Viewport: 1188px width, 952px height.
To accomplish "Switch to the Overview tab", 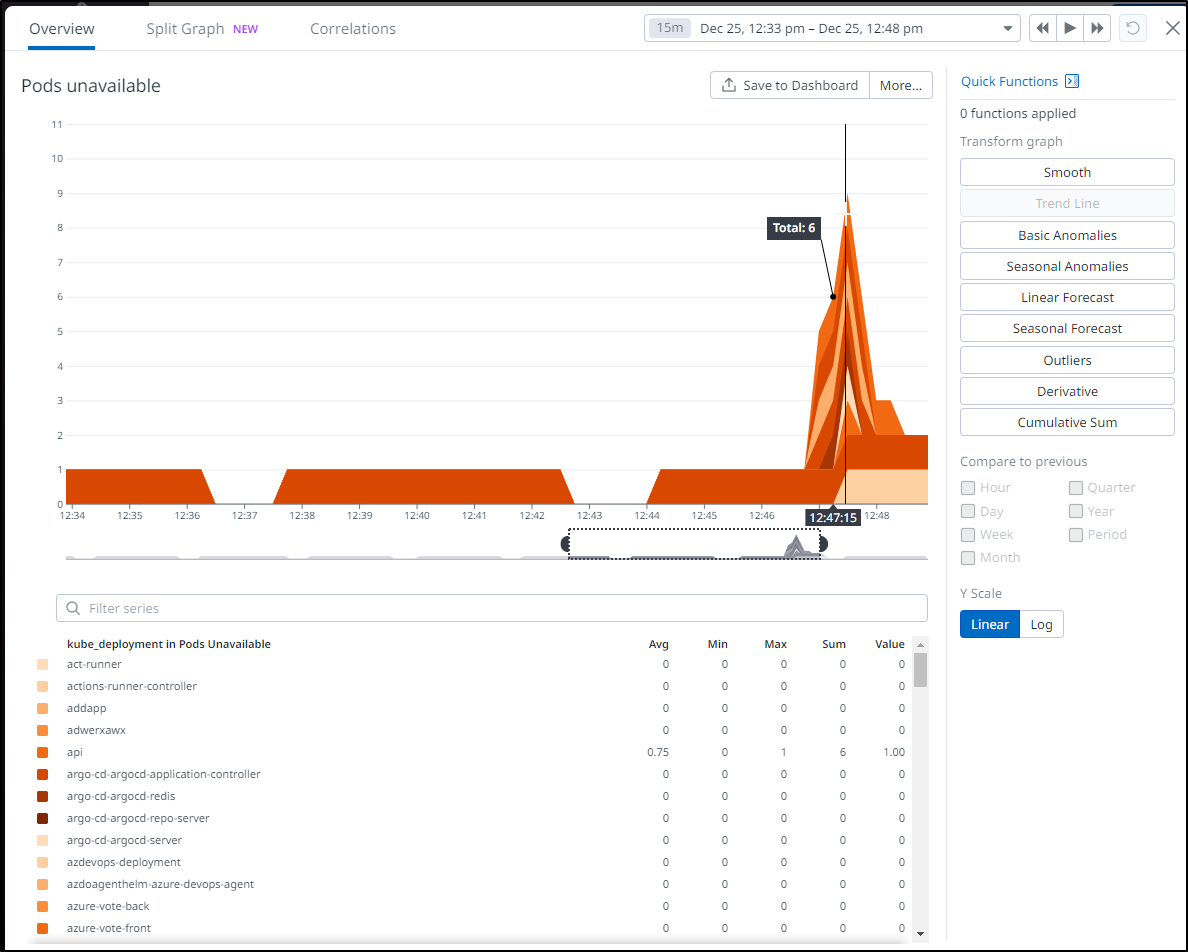I will tap(61, 29).
